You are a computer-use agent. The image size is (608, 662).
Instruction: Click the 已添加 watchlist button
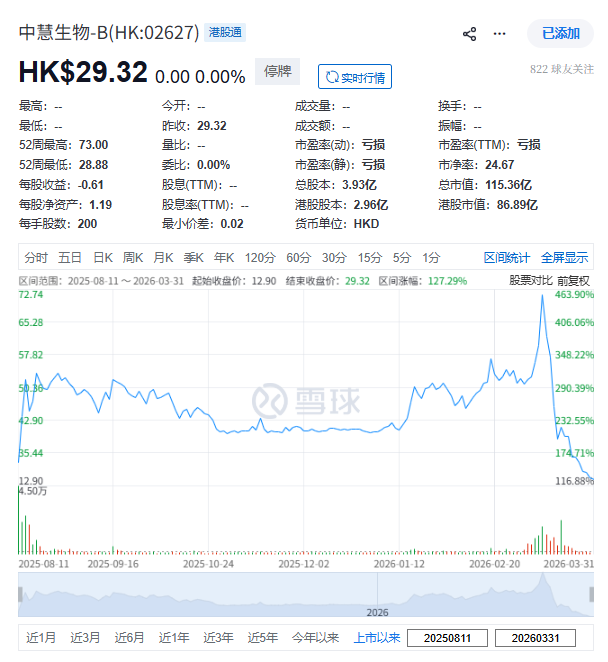[x=560, y=33]
